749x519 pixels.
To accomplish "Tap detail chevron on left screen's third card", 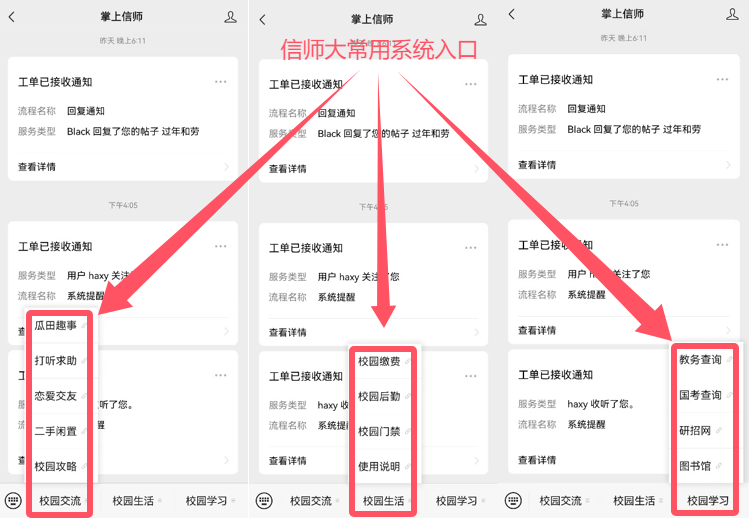I will [226, 460].
